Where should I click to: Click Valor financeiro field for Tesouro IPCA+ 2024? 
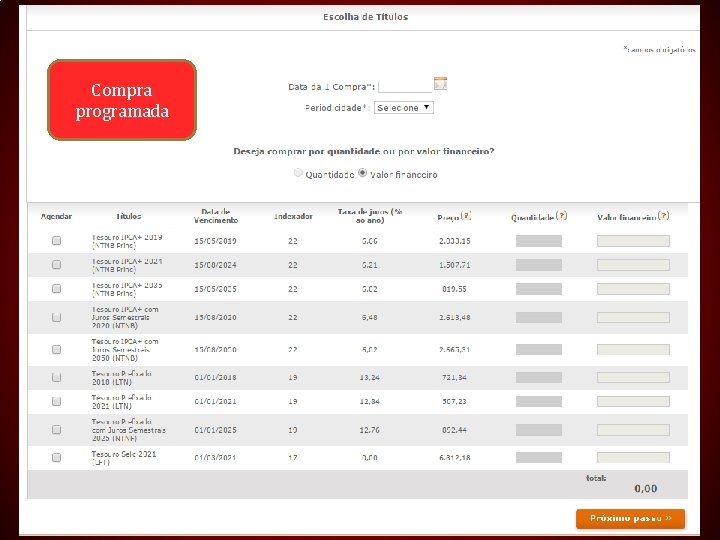click(633, 264)
